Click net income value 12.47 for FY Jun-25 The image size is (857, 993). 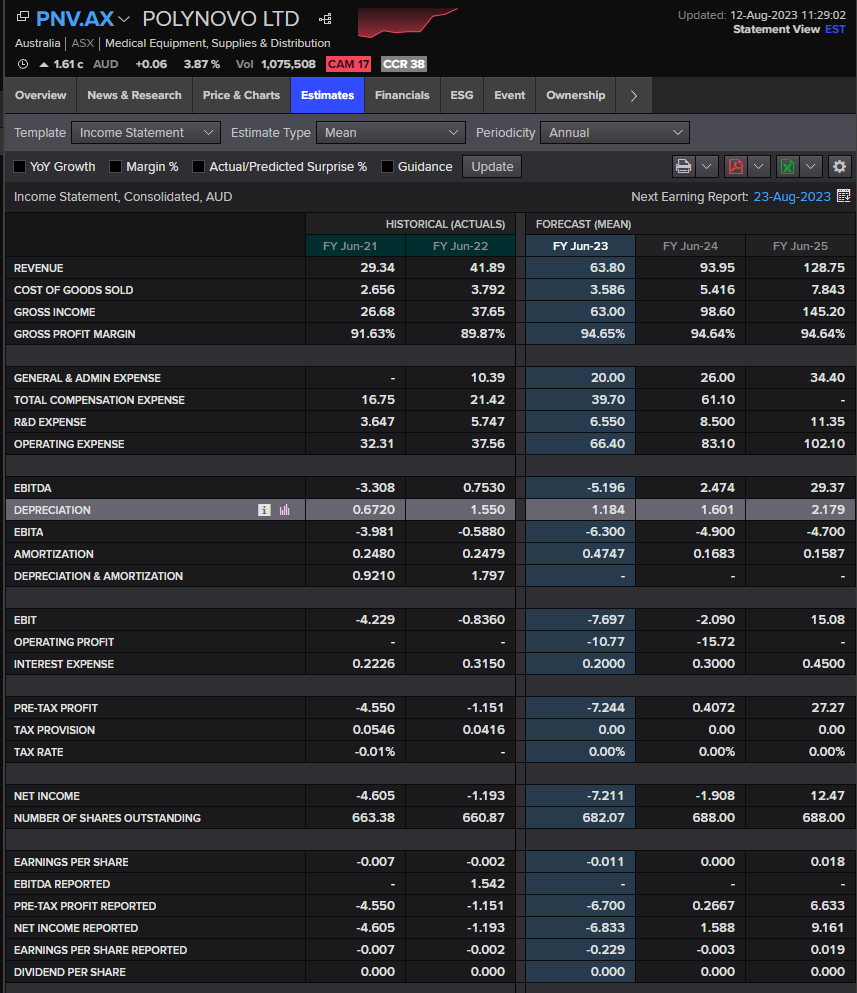coord(827,796)
